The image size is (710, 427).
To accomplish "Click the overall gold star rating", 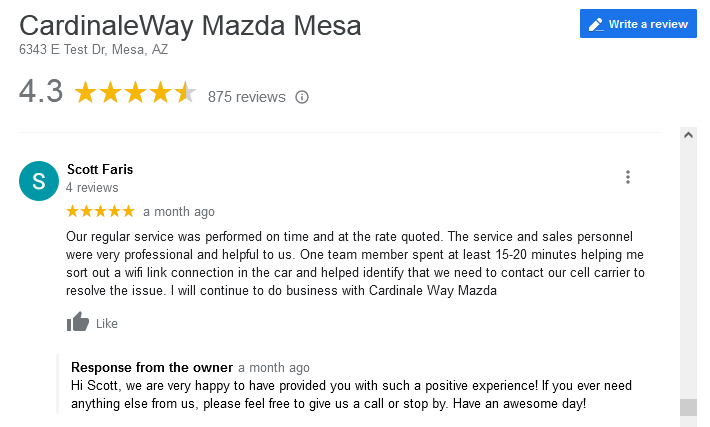I will pos(135,94).
